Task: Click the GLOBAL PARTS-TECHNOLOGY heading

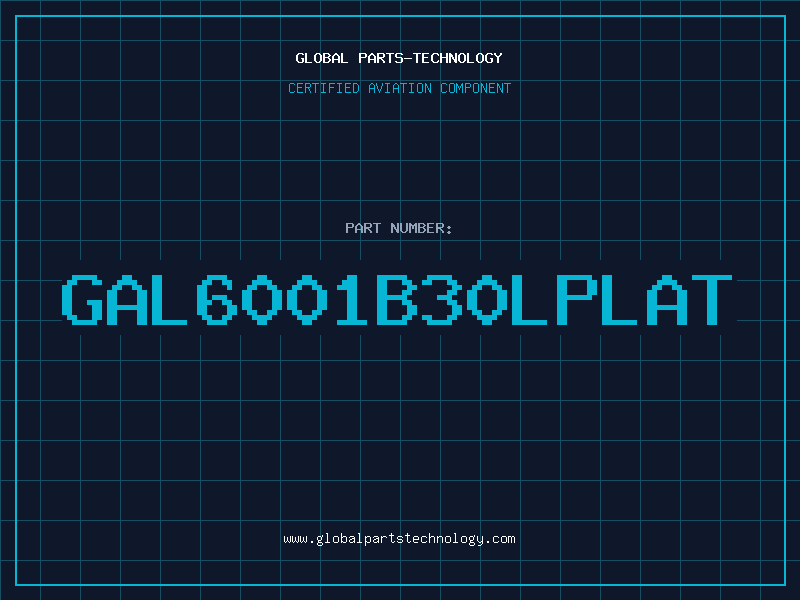Action: point(399,58)
